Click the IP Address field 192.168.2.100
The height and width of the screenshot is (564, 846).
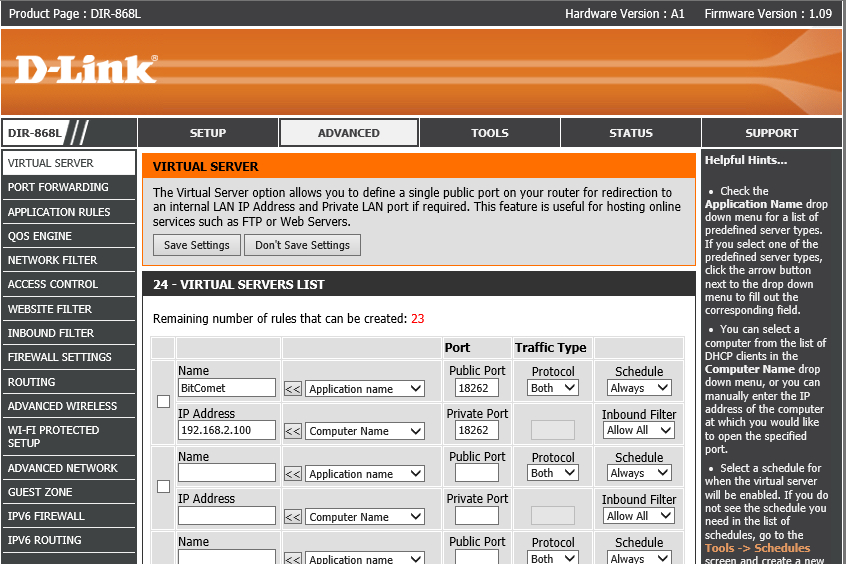click(227, 430)
